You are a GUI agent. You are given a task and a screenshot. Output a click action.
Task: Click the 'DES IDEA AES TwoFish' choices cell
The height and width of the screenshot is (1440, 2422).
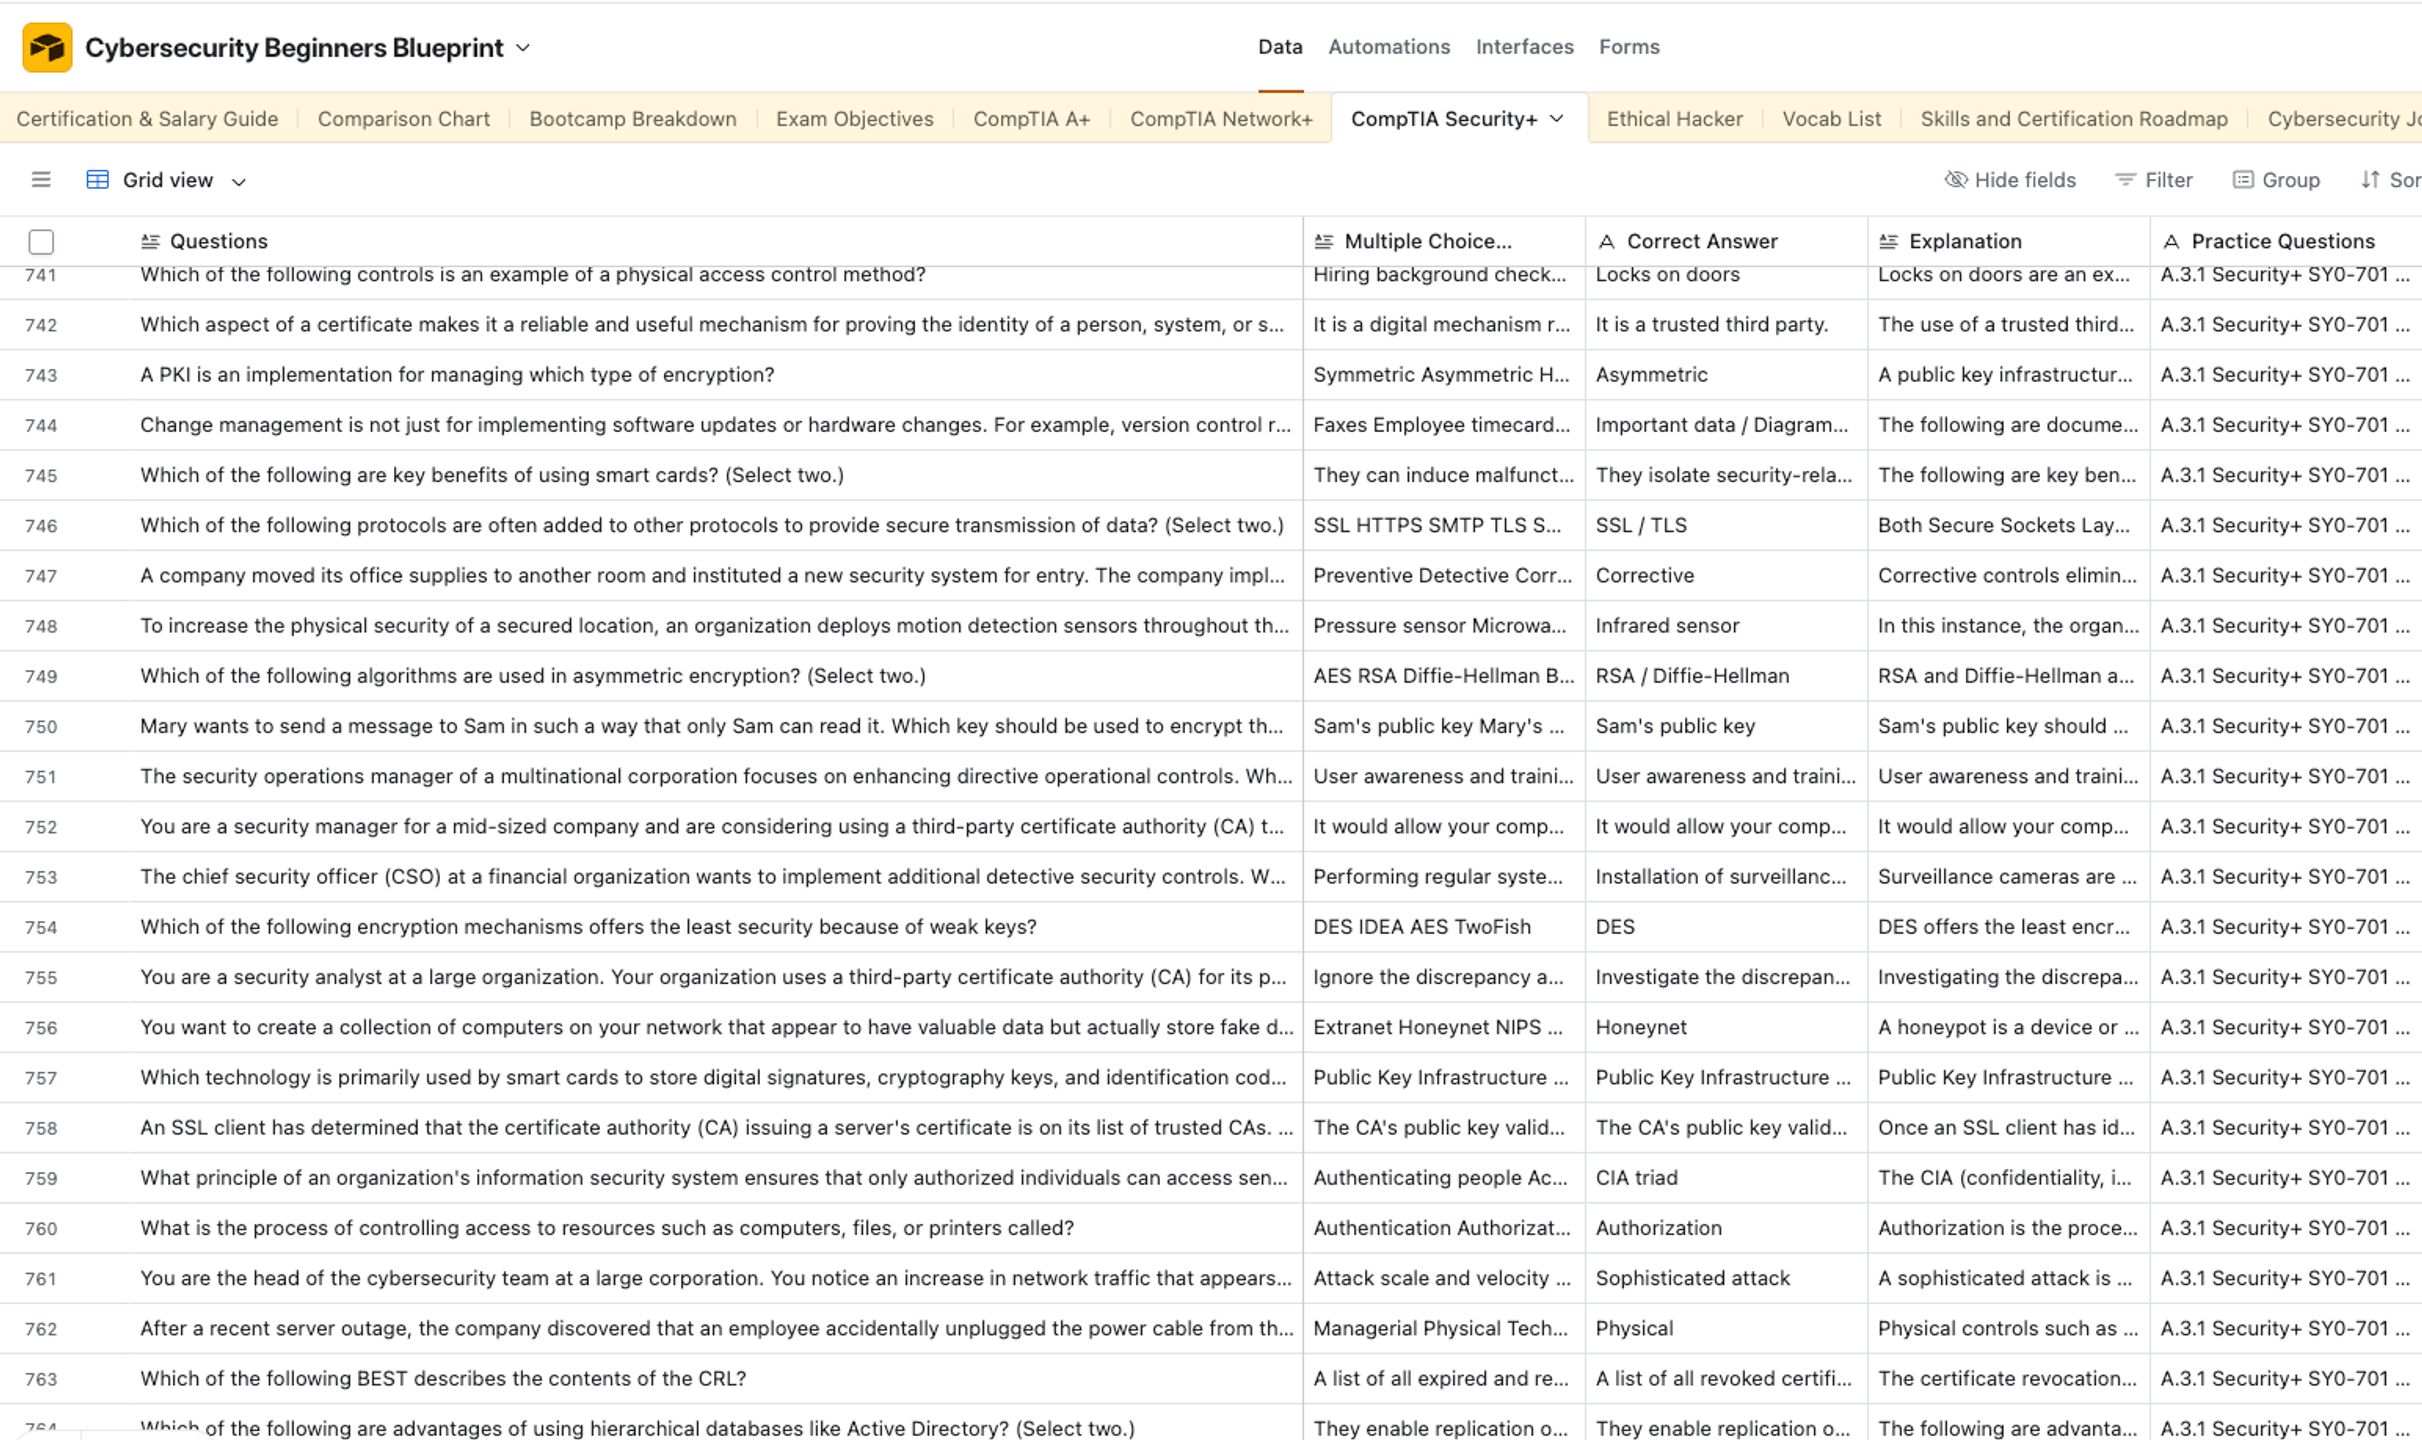point(1444,927)
